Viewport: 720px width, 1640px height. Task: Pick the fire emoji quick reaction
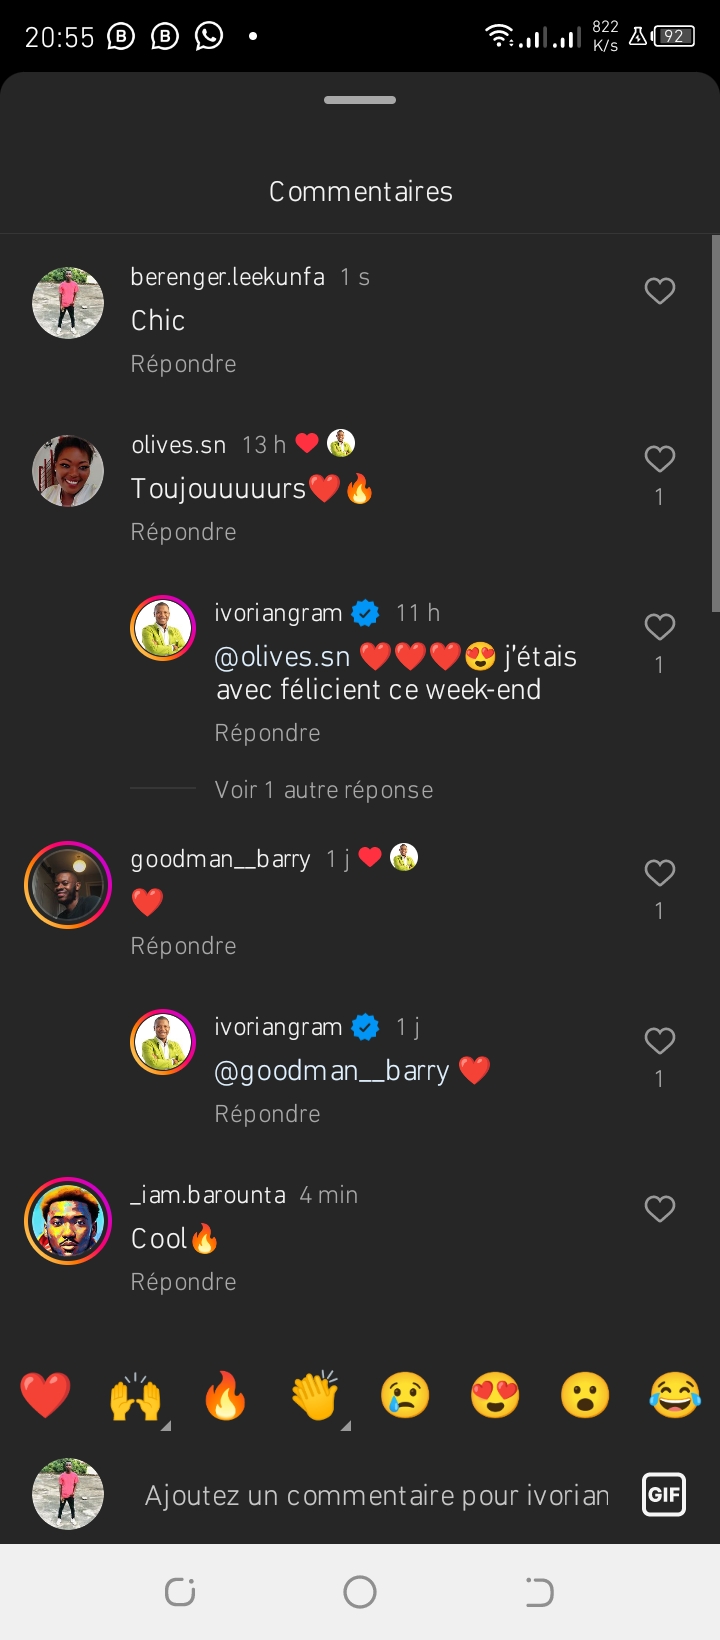coord(225,1395)
